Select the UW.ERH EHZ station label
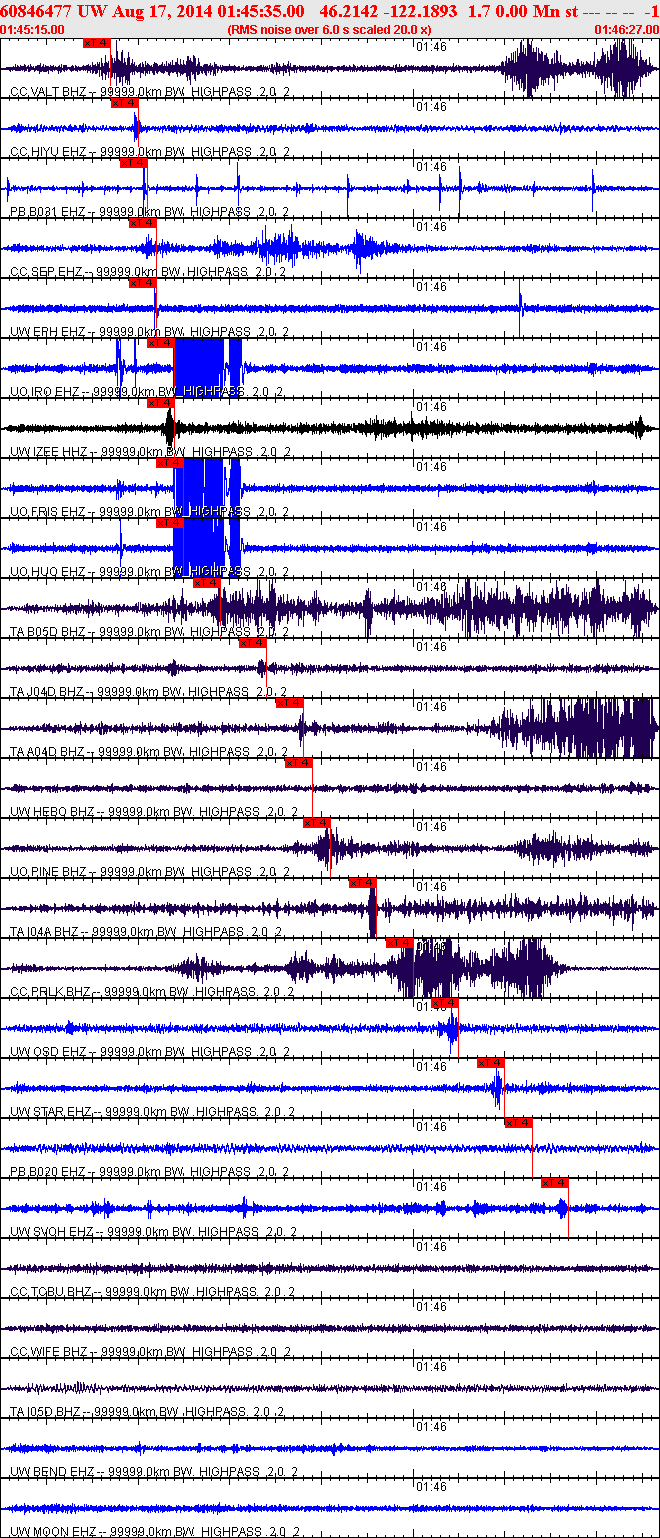This screenshot has width=660, height=1538. click(47, 332)
